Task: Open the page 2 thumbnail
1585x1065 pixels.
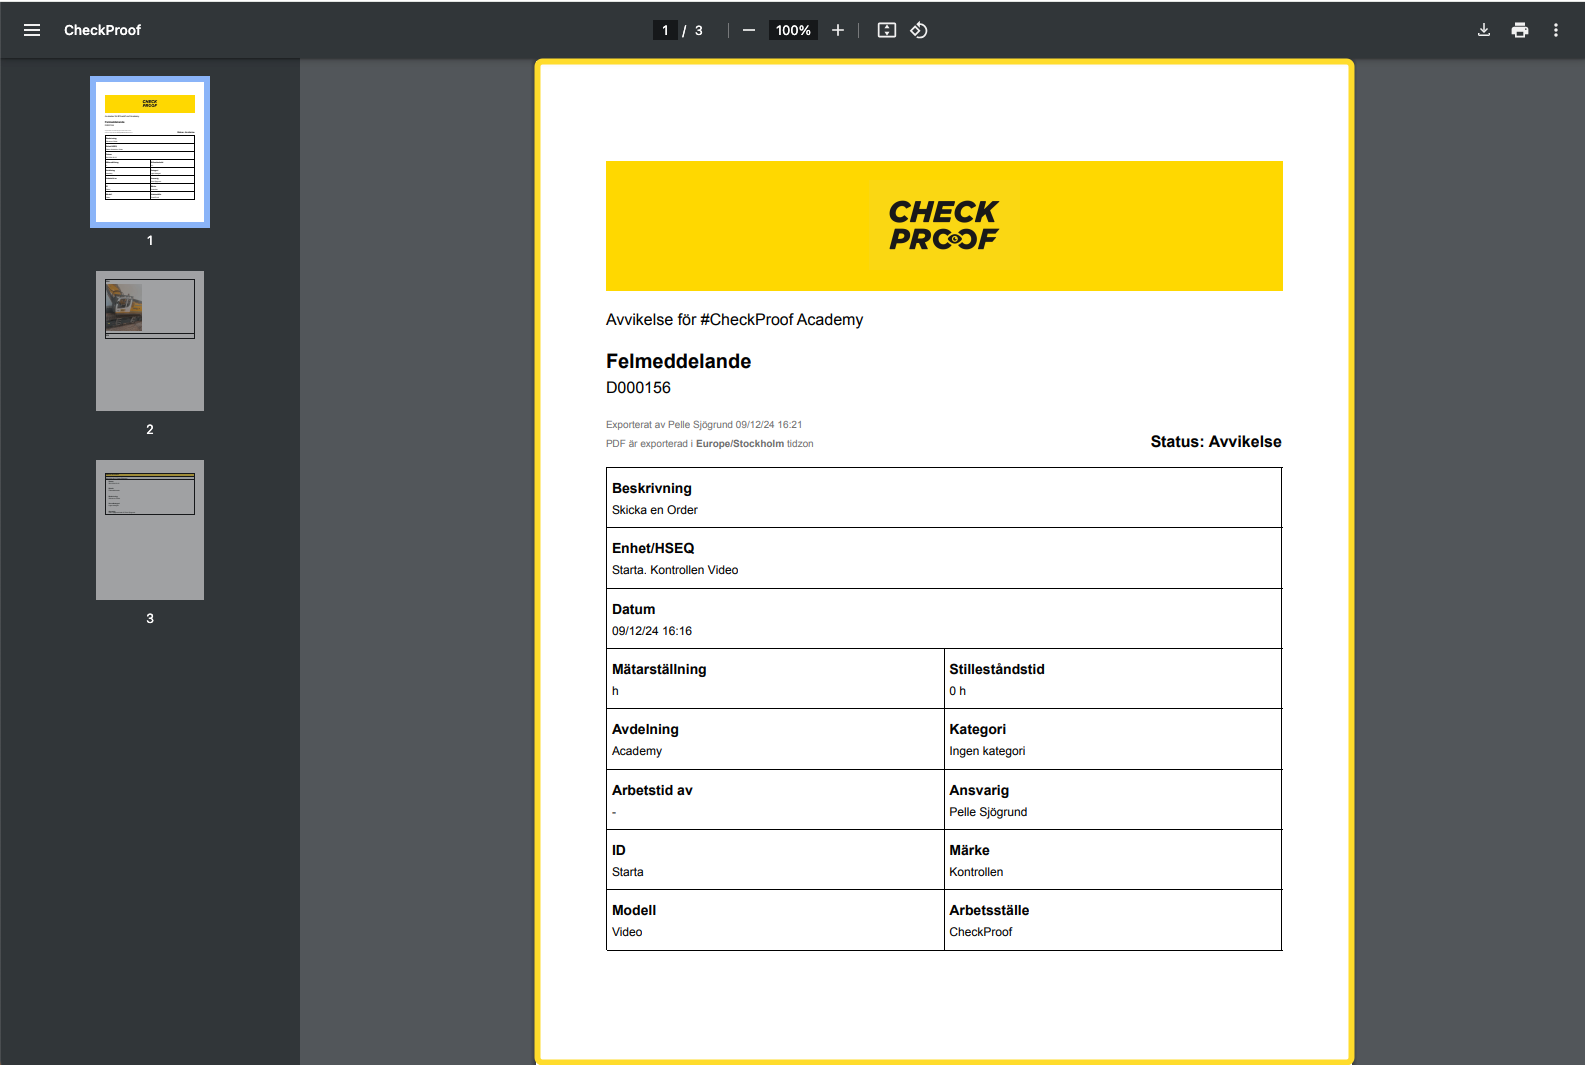Action: pos(150,341)
